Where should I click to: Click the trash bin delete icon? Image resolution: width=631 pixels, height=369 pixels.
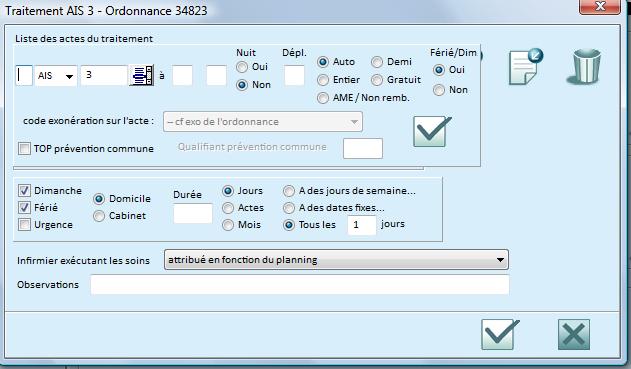(x=584, y=66)
